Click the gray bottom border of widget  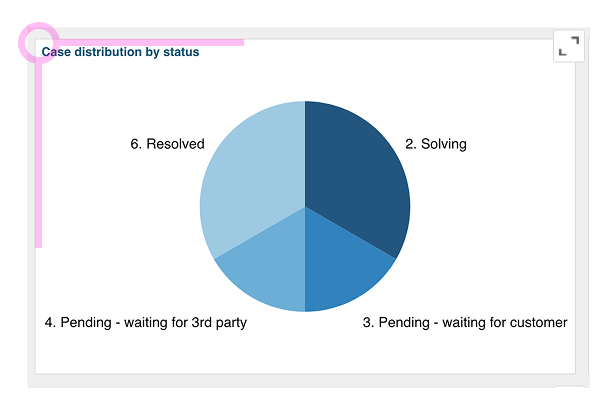click(300, 379)
